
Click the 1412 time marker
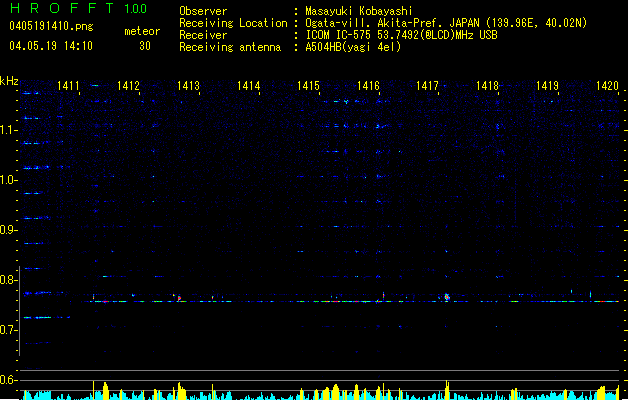[128, 86]
